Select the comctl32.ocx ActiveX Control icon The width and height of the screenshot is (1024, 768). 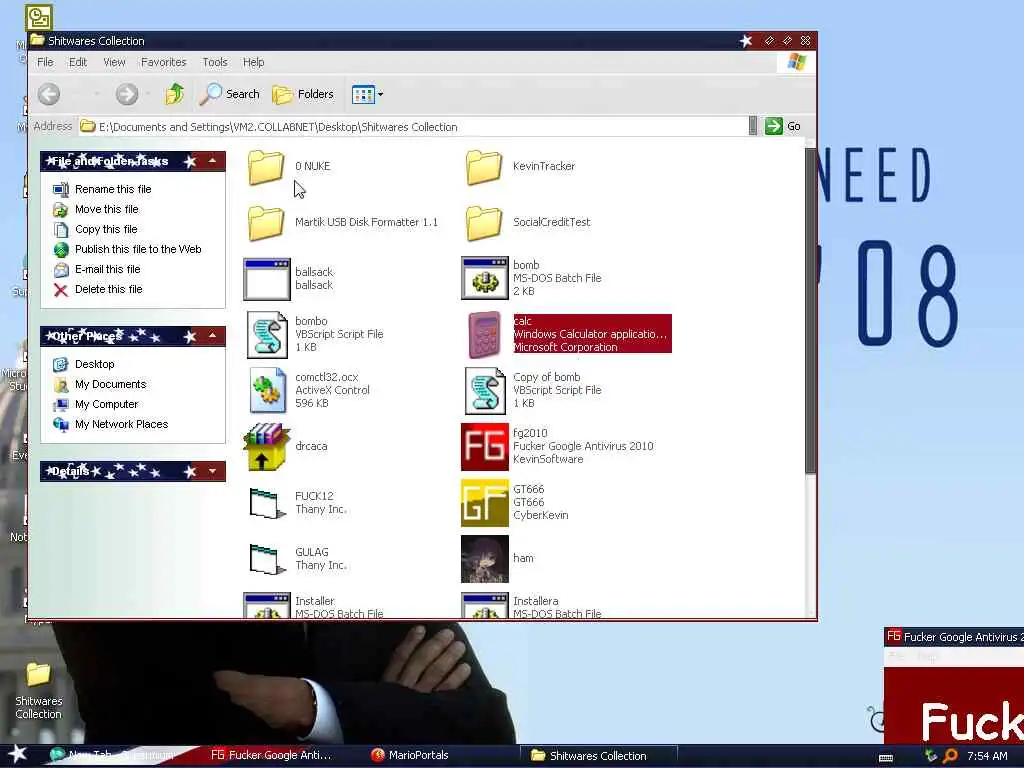[x=267, y=390]
